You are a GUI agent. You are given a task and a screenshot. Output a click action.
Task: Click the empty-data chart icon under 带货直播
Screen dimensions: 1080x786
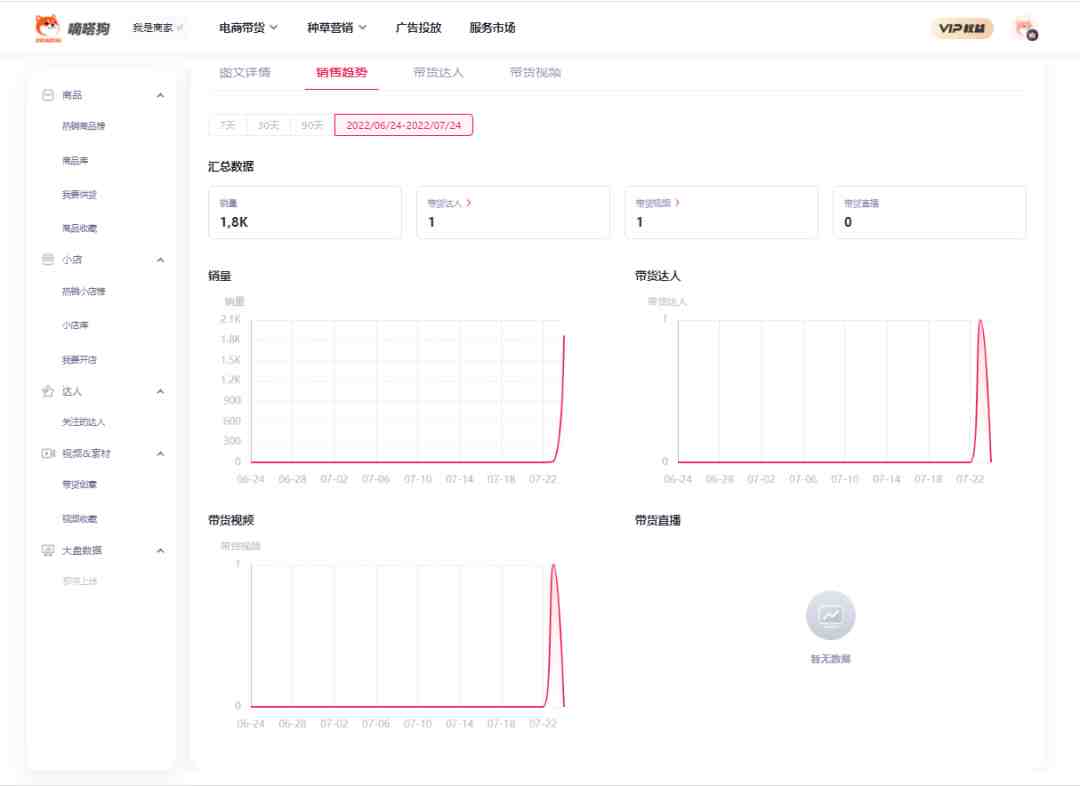[x=830, y=614]
